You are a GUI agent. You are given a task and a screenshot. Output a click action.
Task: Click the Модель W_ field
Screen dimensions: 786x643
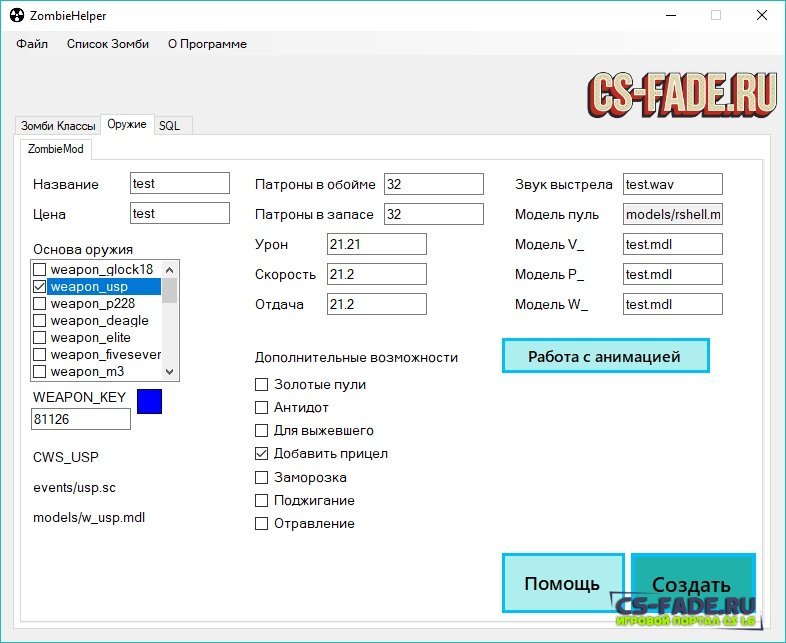673,304
